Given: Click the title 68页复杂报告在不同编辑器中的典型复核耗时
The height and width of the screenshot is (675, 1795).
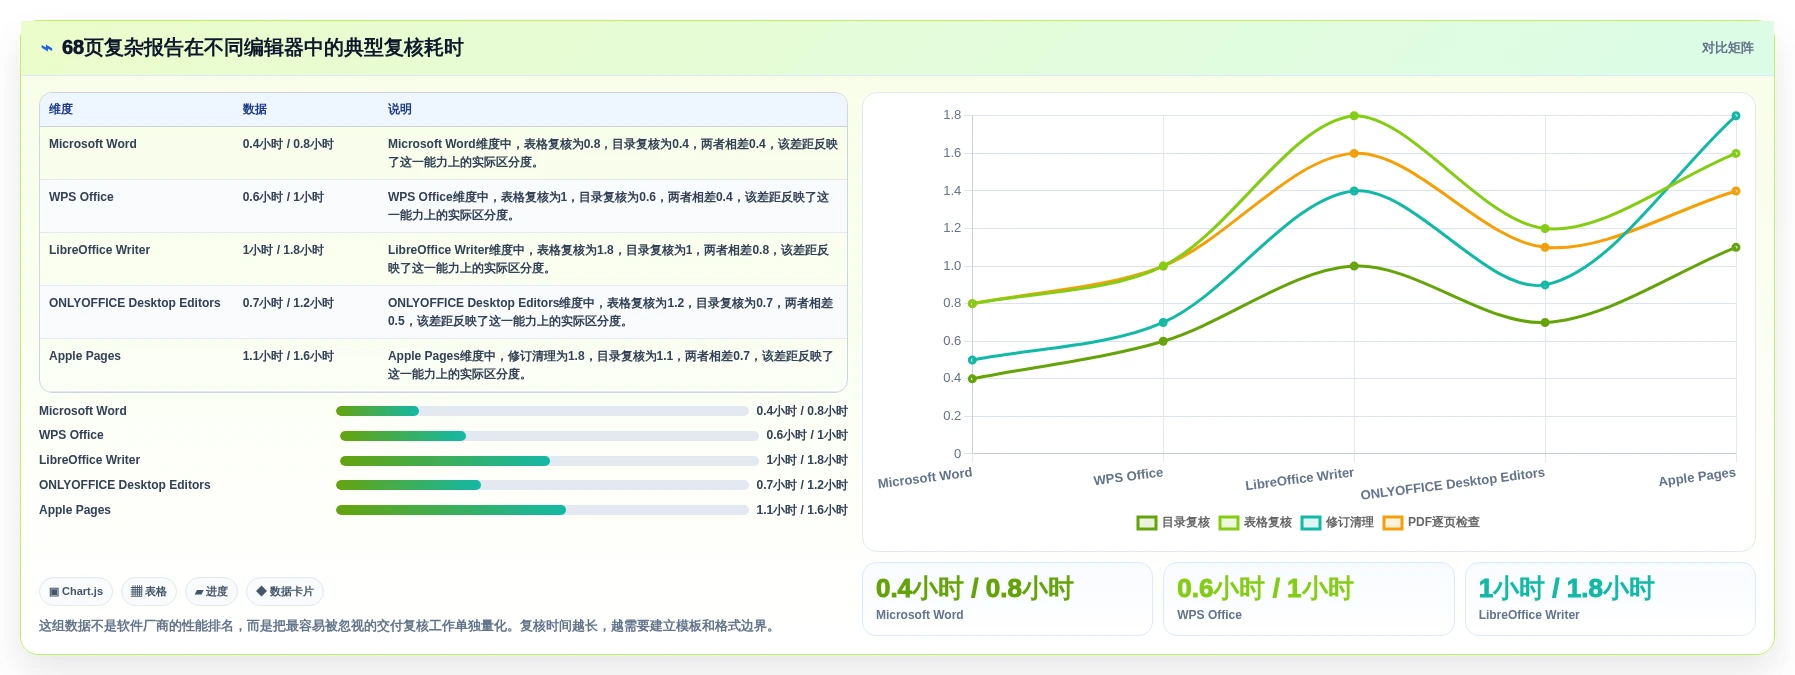Looking at the screenshot, I should point(263,48).
